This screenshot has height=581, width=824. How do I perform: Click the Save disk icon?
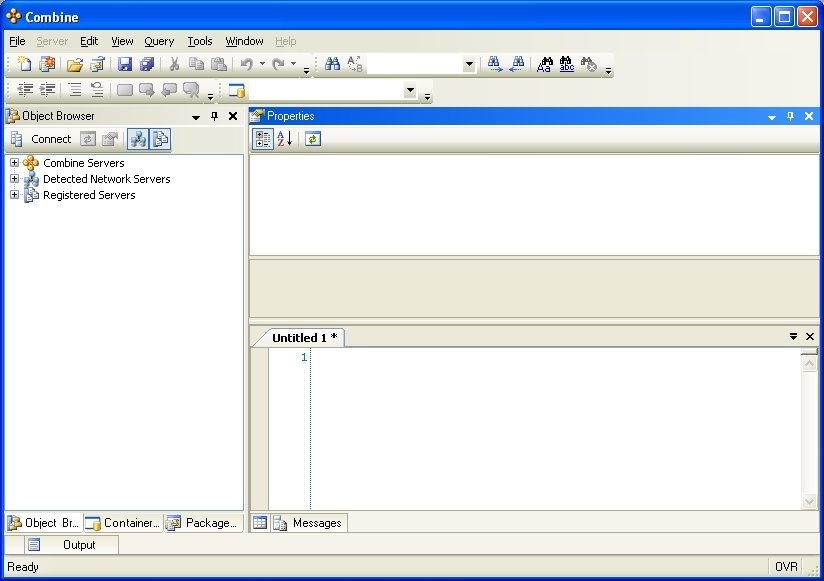point(125,64)
